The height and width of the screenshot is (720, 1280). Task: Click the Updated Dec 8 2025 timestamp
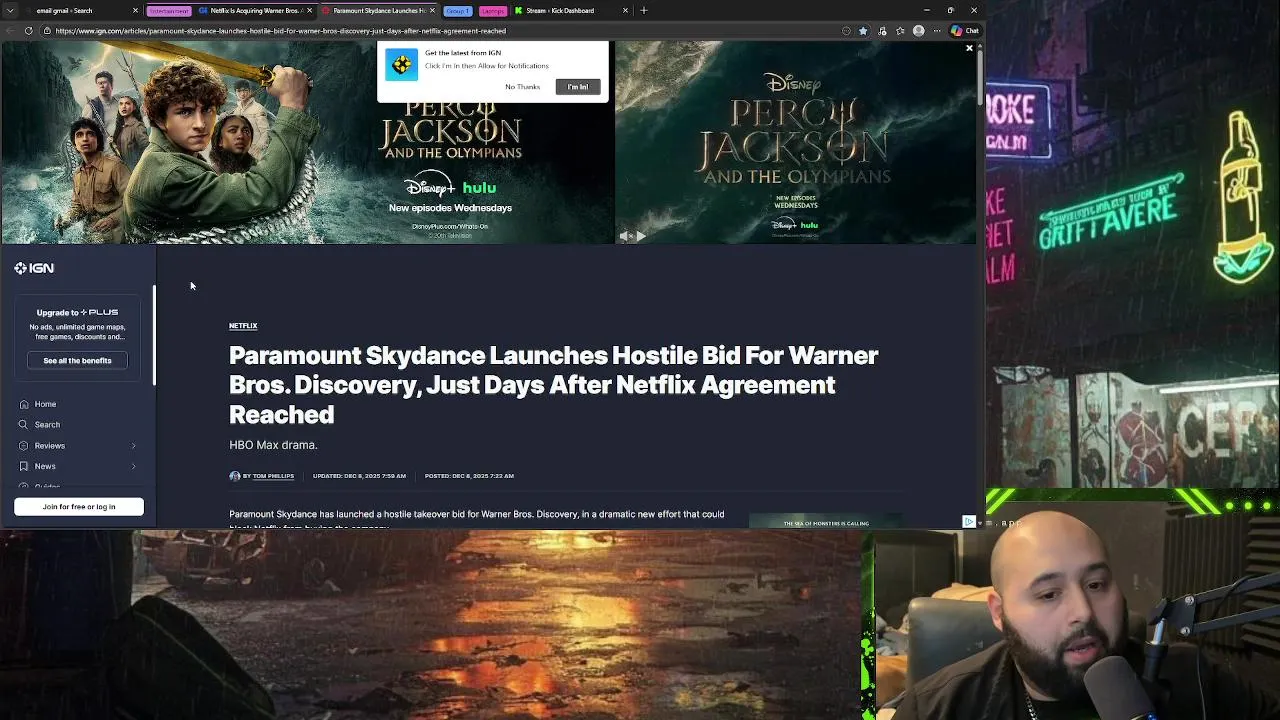tap(359, 476)
